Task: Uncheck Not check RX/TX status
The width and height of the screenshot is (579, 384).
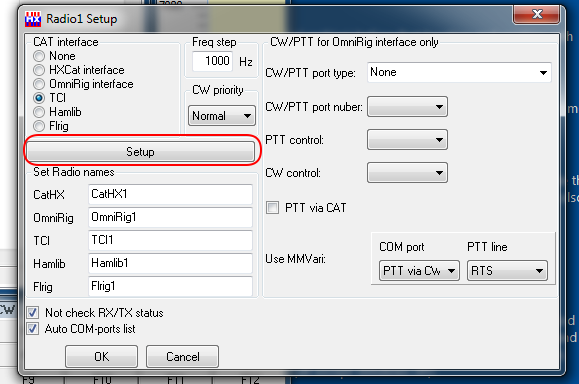Action: click(32, 313)
